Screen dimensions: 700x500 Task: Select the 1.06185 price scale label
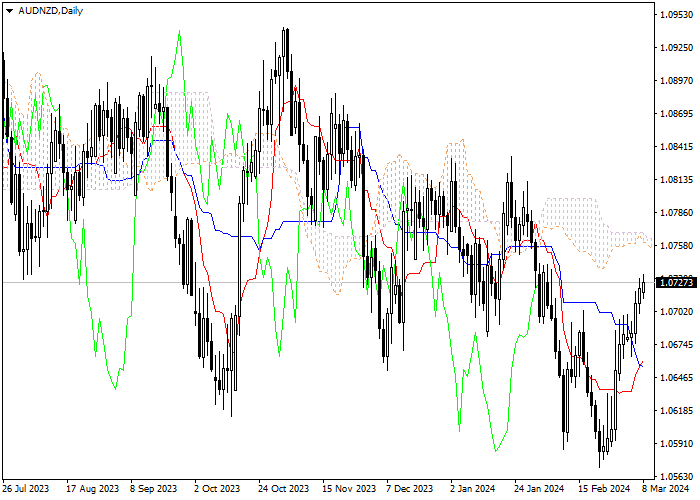pos(676,410)
